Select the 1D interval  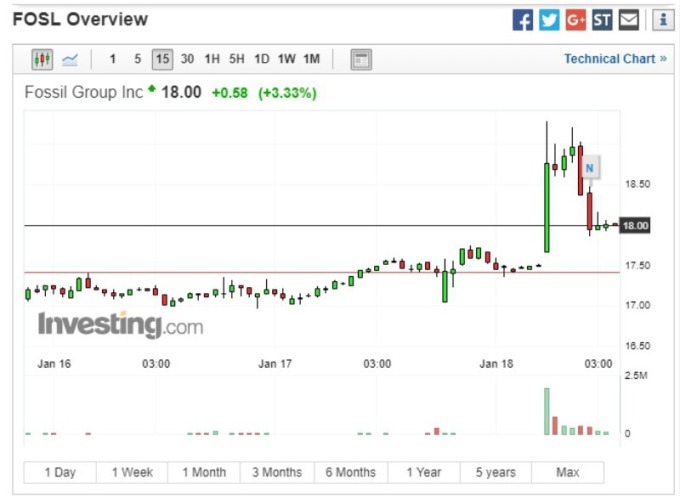coord(262,59)
